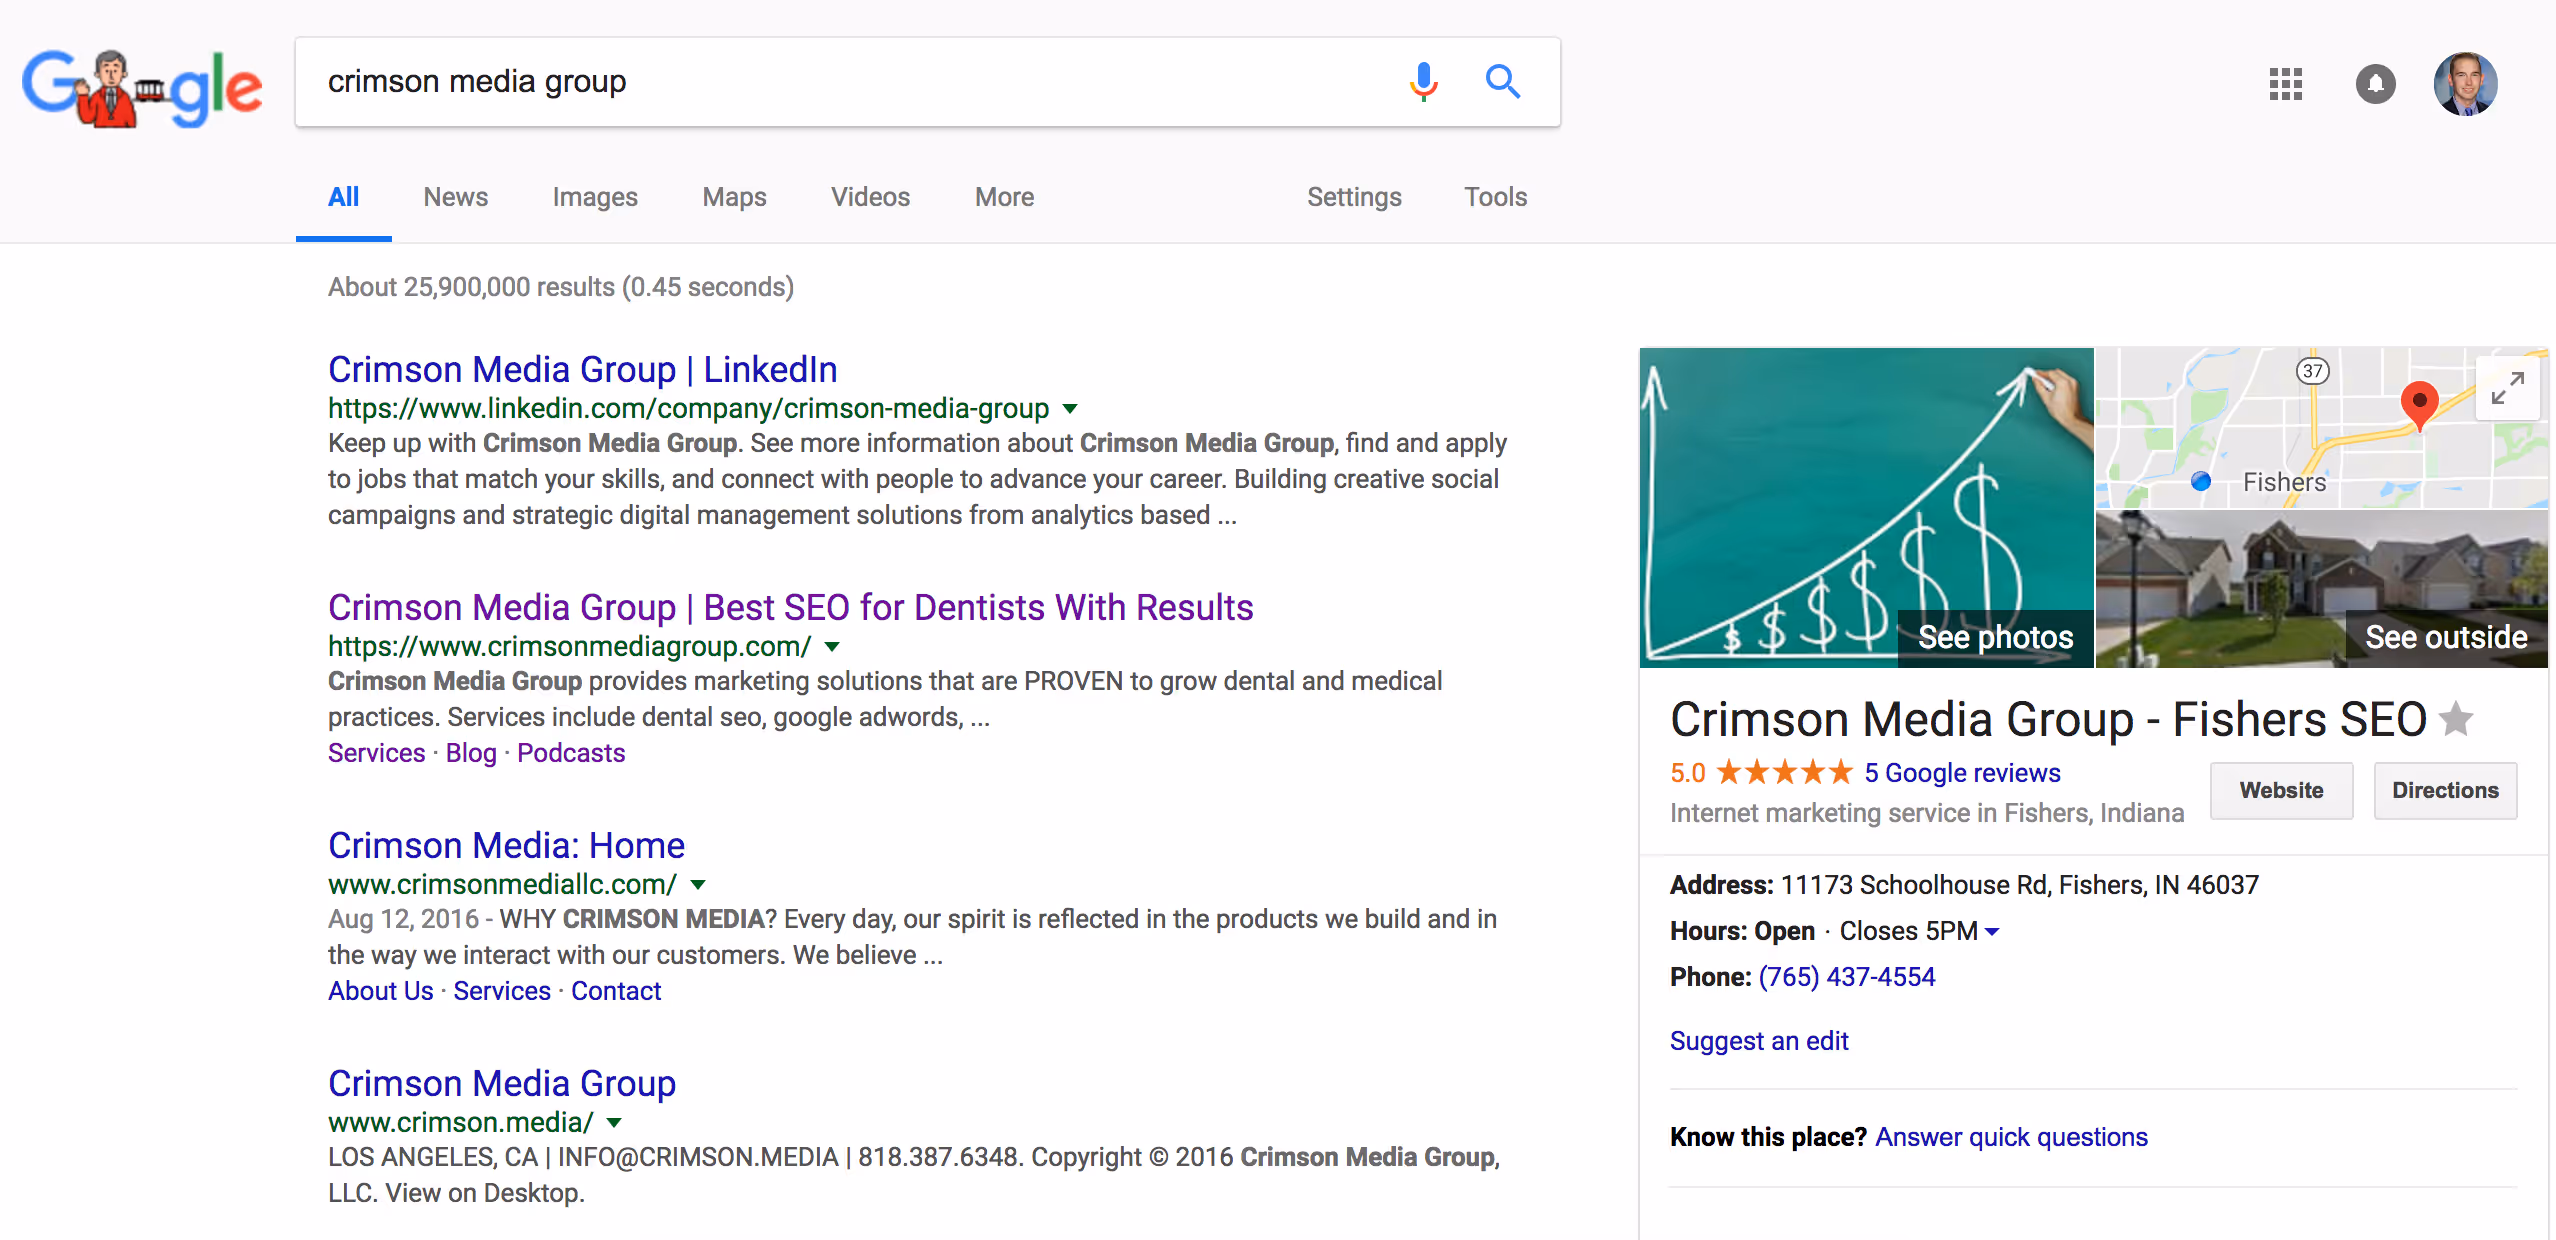Click the Website button
This screenshot has height=1240, width=2556.
[x=2280, y=790]
